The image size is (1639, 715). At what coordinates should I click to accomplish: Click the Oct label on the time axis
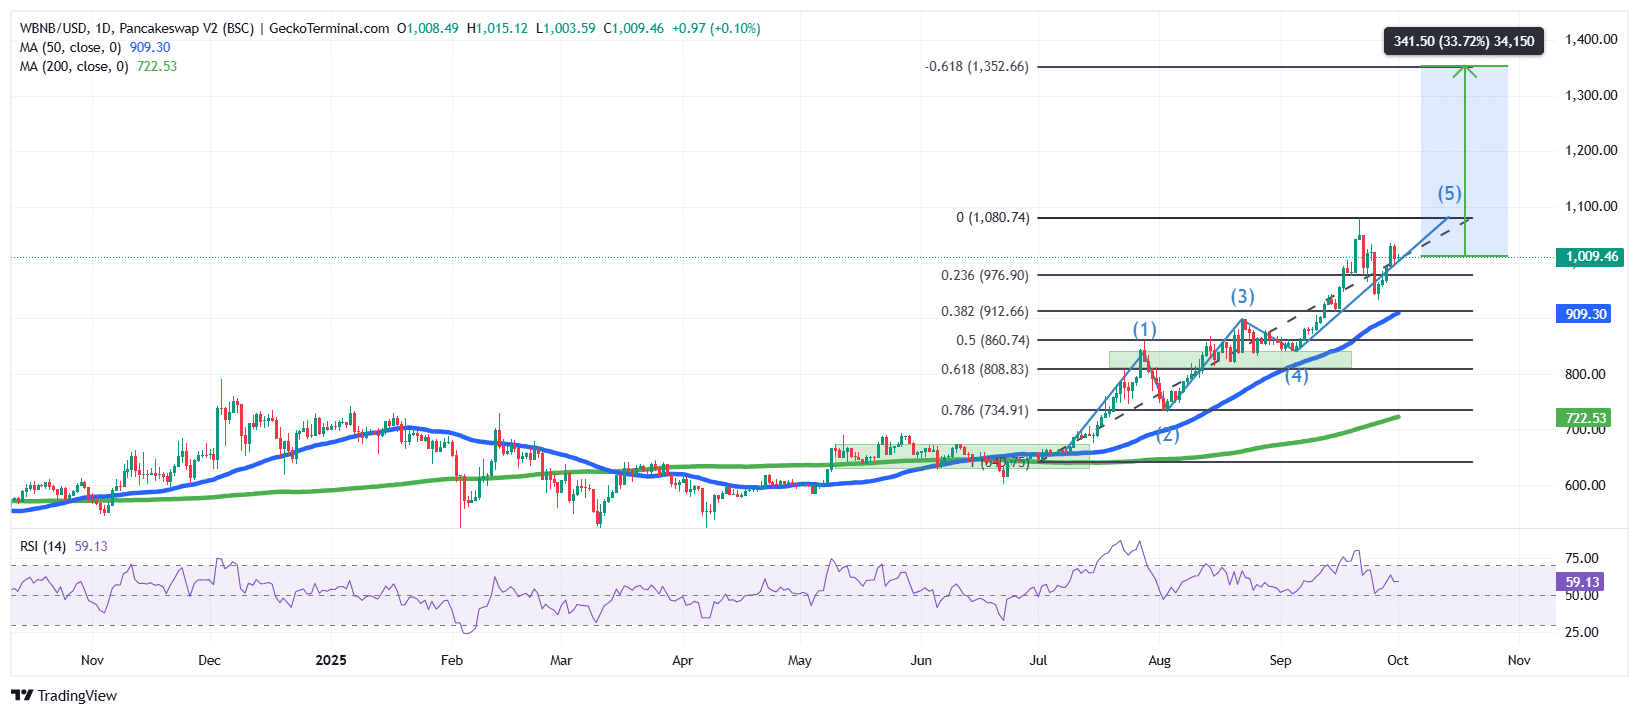click(1397, 660)
